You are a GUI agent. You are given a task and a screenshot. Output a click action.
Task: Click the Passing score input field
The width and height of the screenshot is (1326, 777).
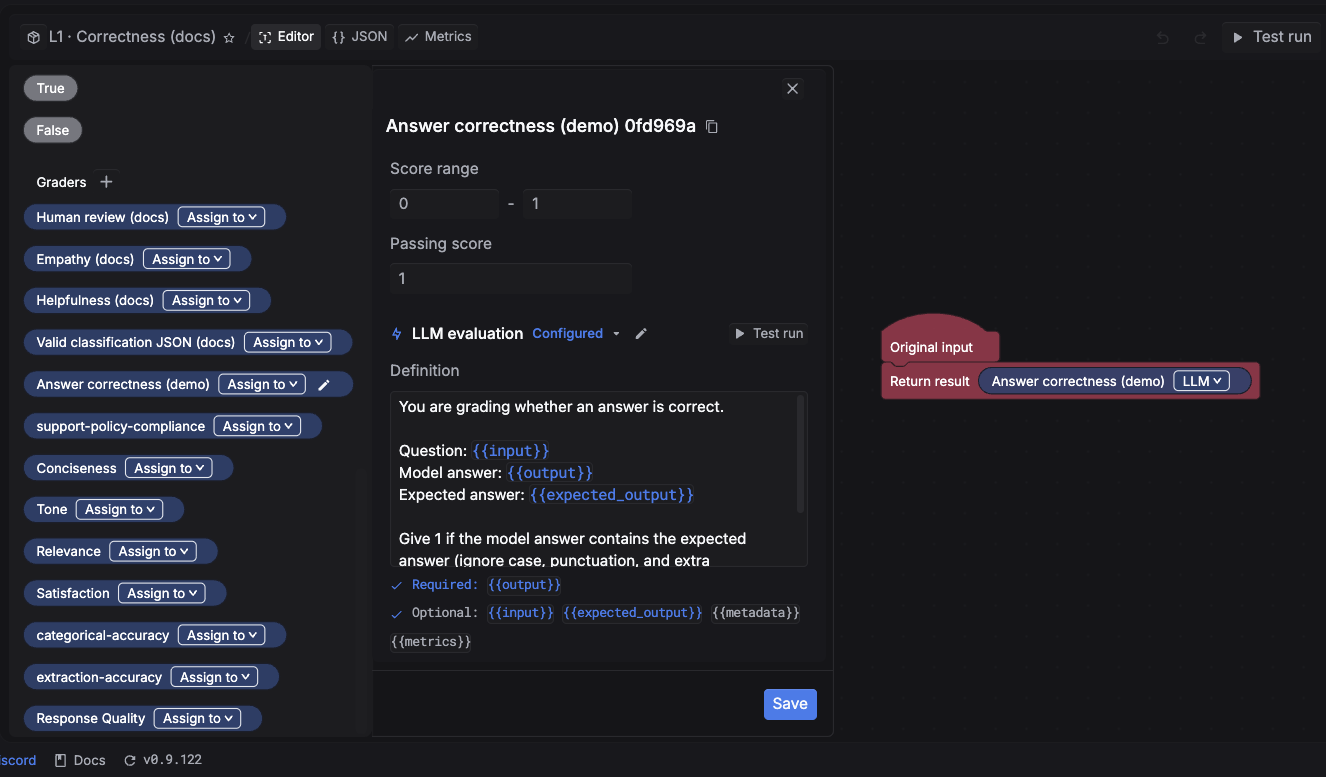click(x=510, y=278)
